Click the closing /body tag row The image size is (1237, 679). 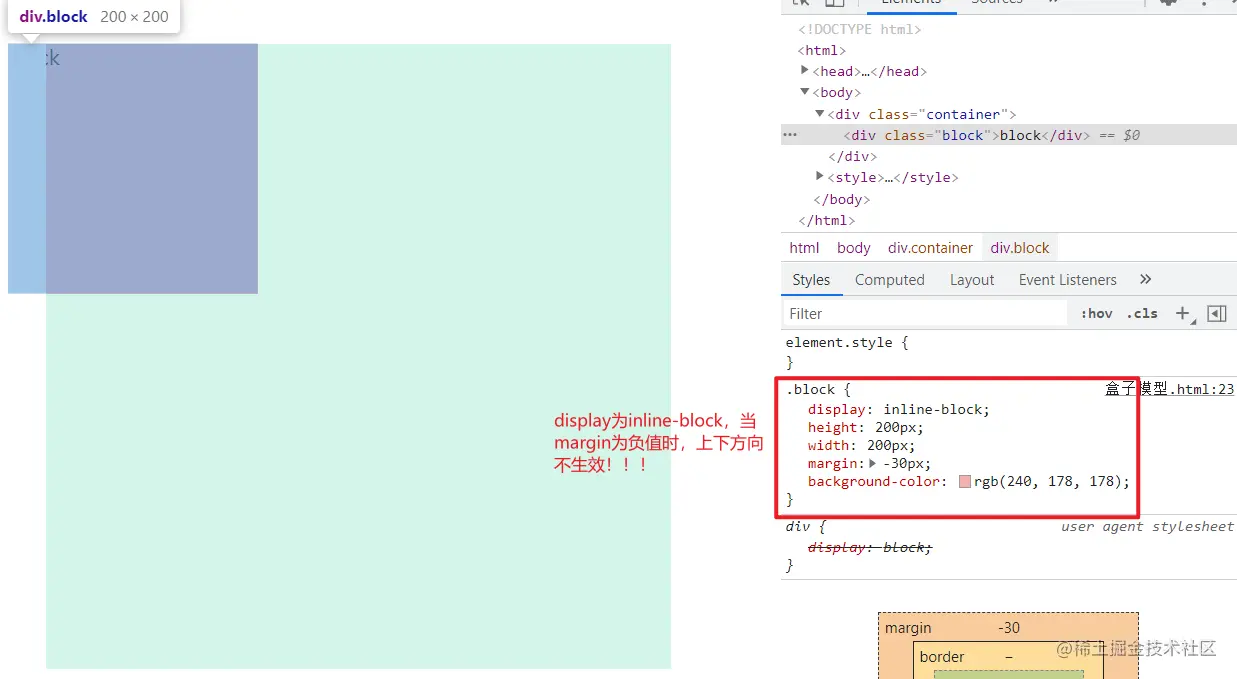coord(842,199)
